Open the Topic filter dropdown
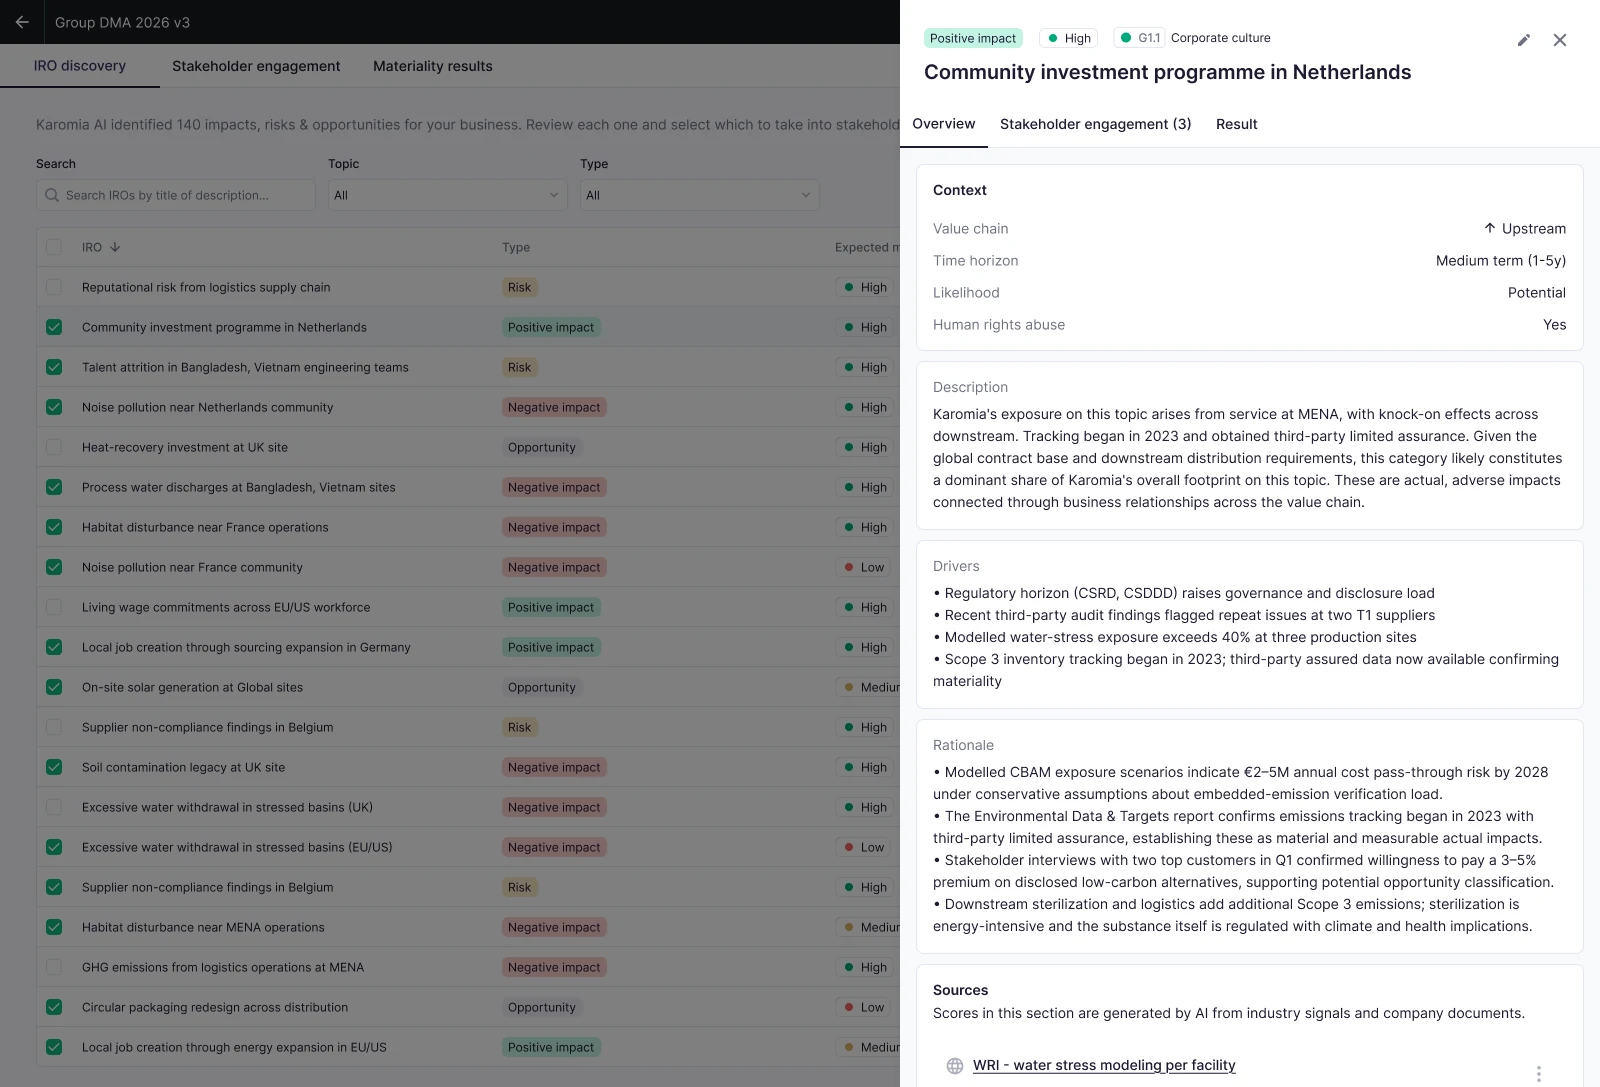Screen dimensions: 1600x1087 click(448, 195)
